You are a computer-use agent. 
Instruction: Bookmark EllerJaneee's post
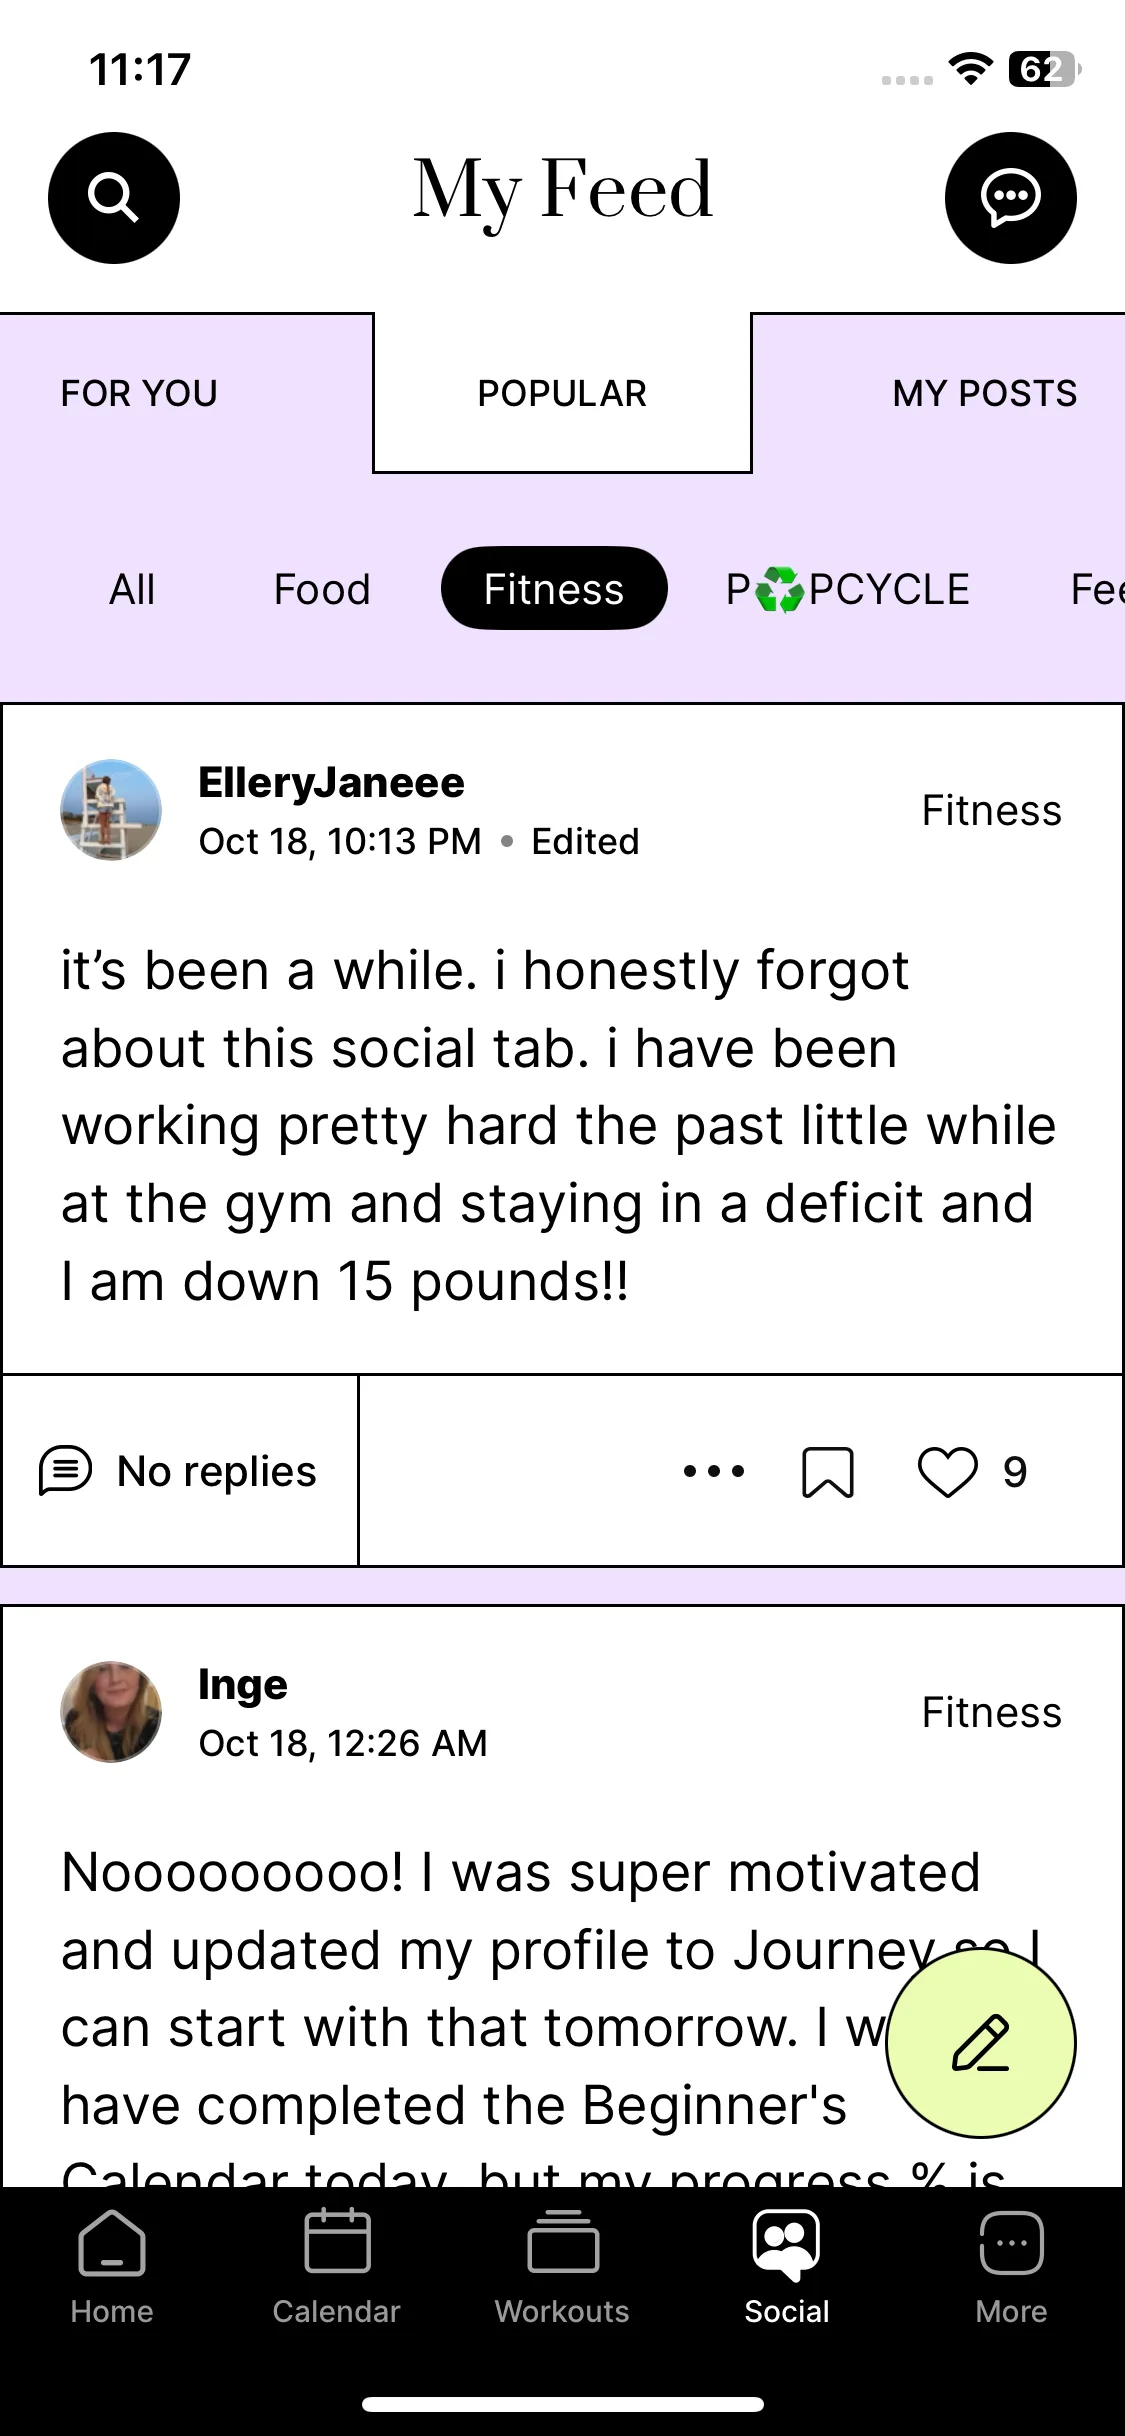[x=828, y=1472]
